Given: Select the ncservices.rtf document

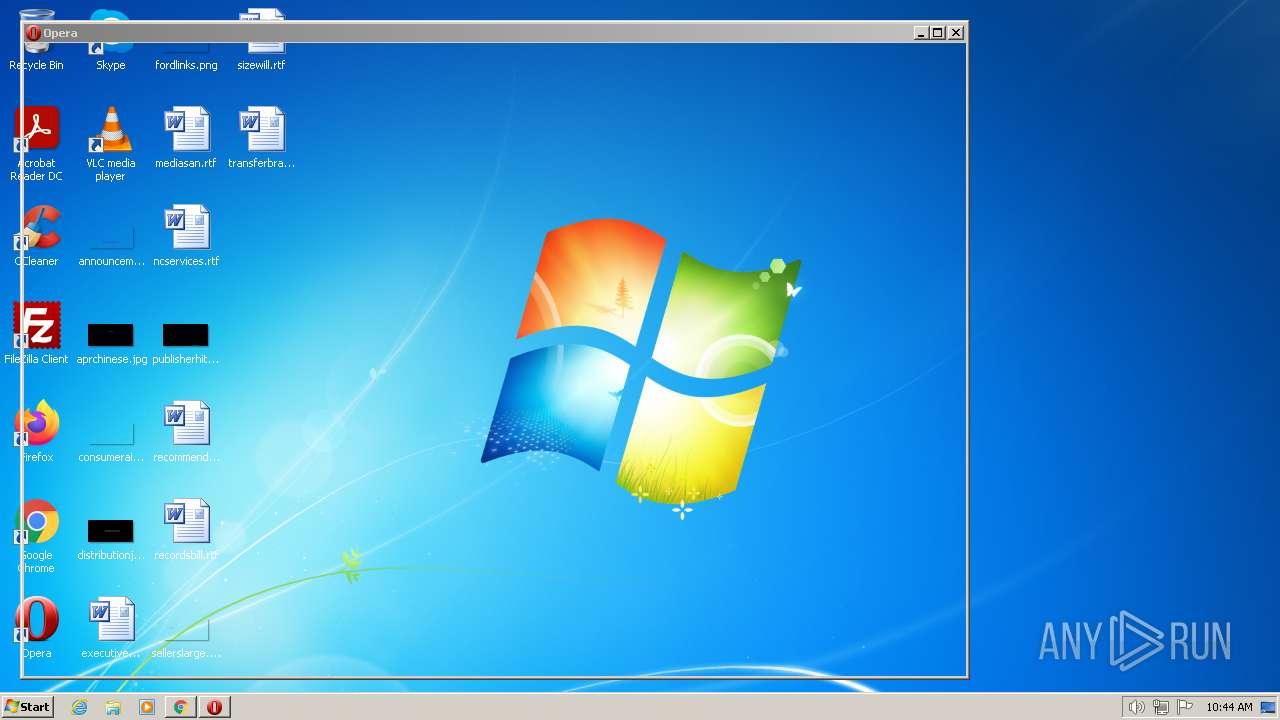Looking at the screenshot, I should pyautogui.click(x=186, y=236).
